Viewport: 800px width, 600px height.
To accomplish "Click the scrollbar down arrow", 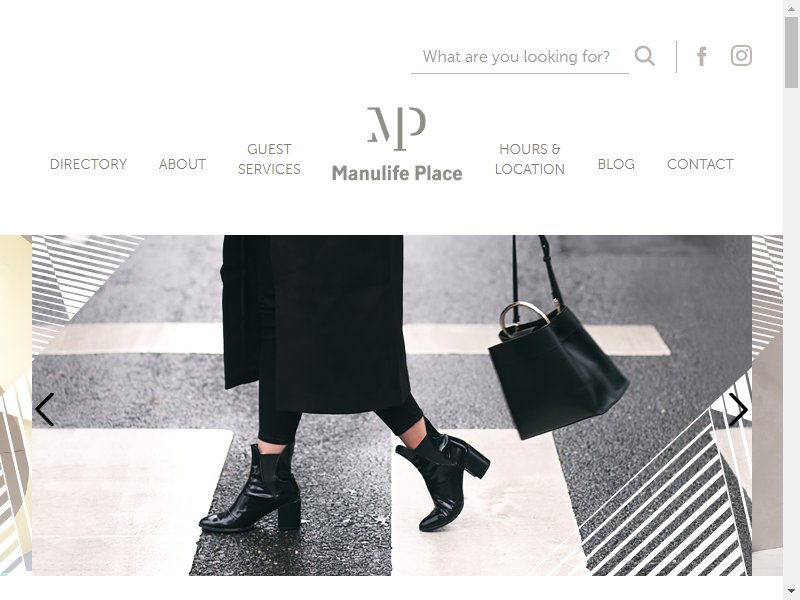I will pyautogui.click(x=791, y=592).
